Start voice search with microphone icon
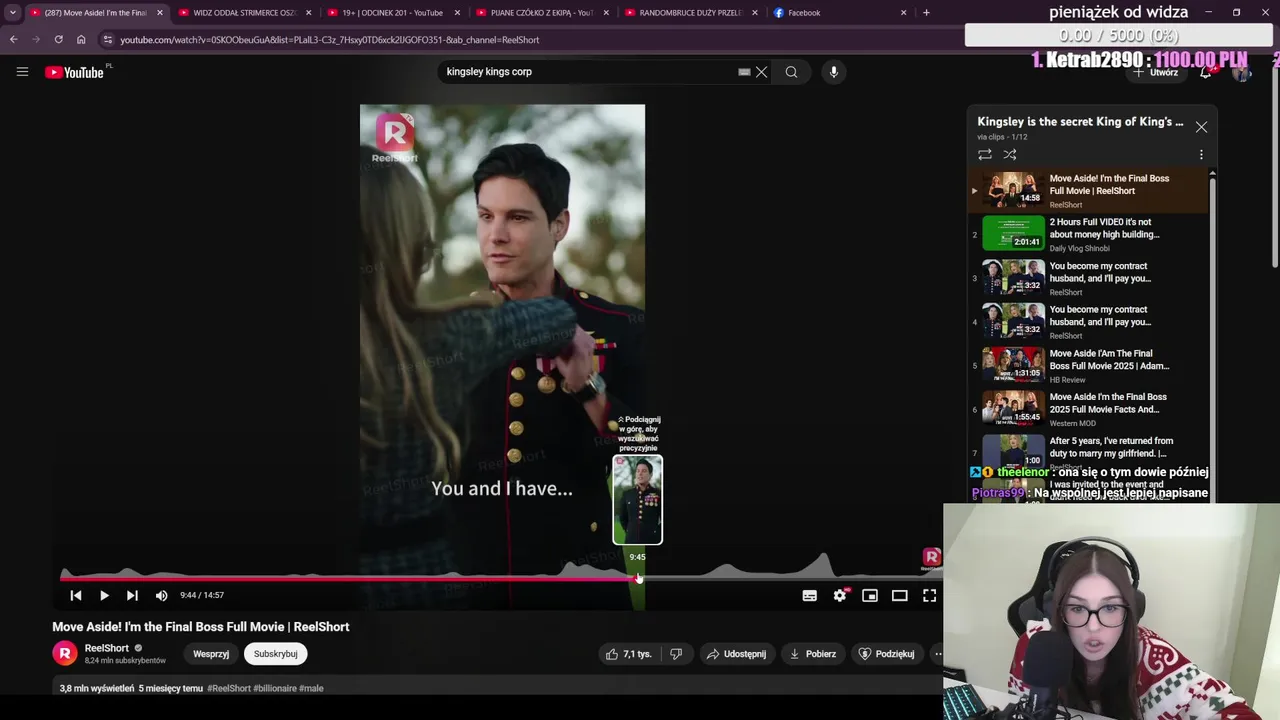1280x720 pixels. pyautogui.click(x=833, y=72)
